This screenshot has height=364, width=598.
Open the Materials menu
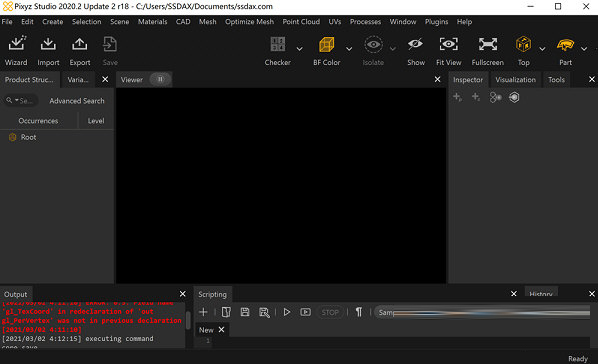(153, 22)
